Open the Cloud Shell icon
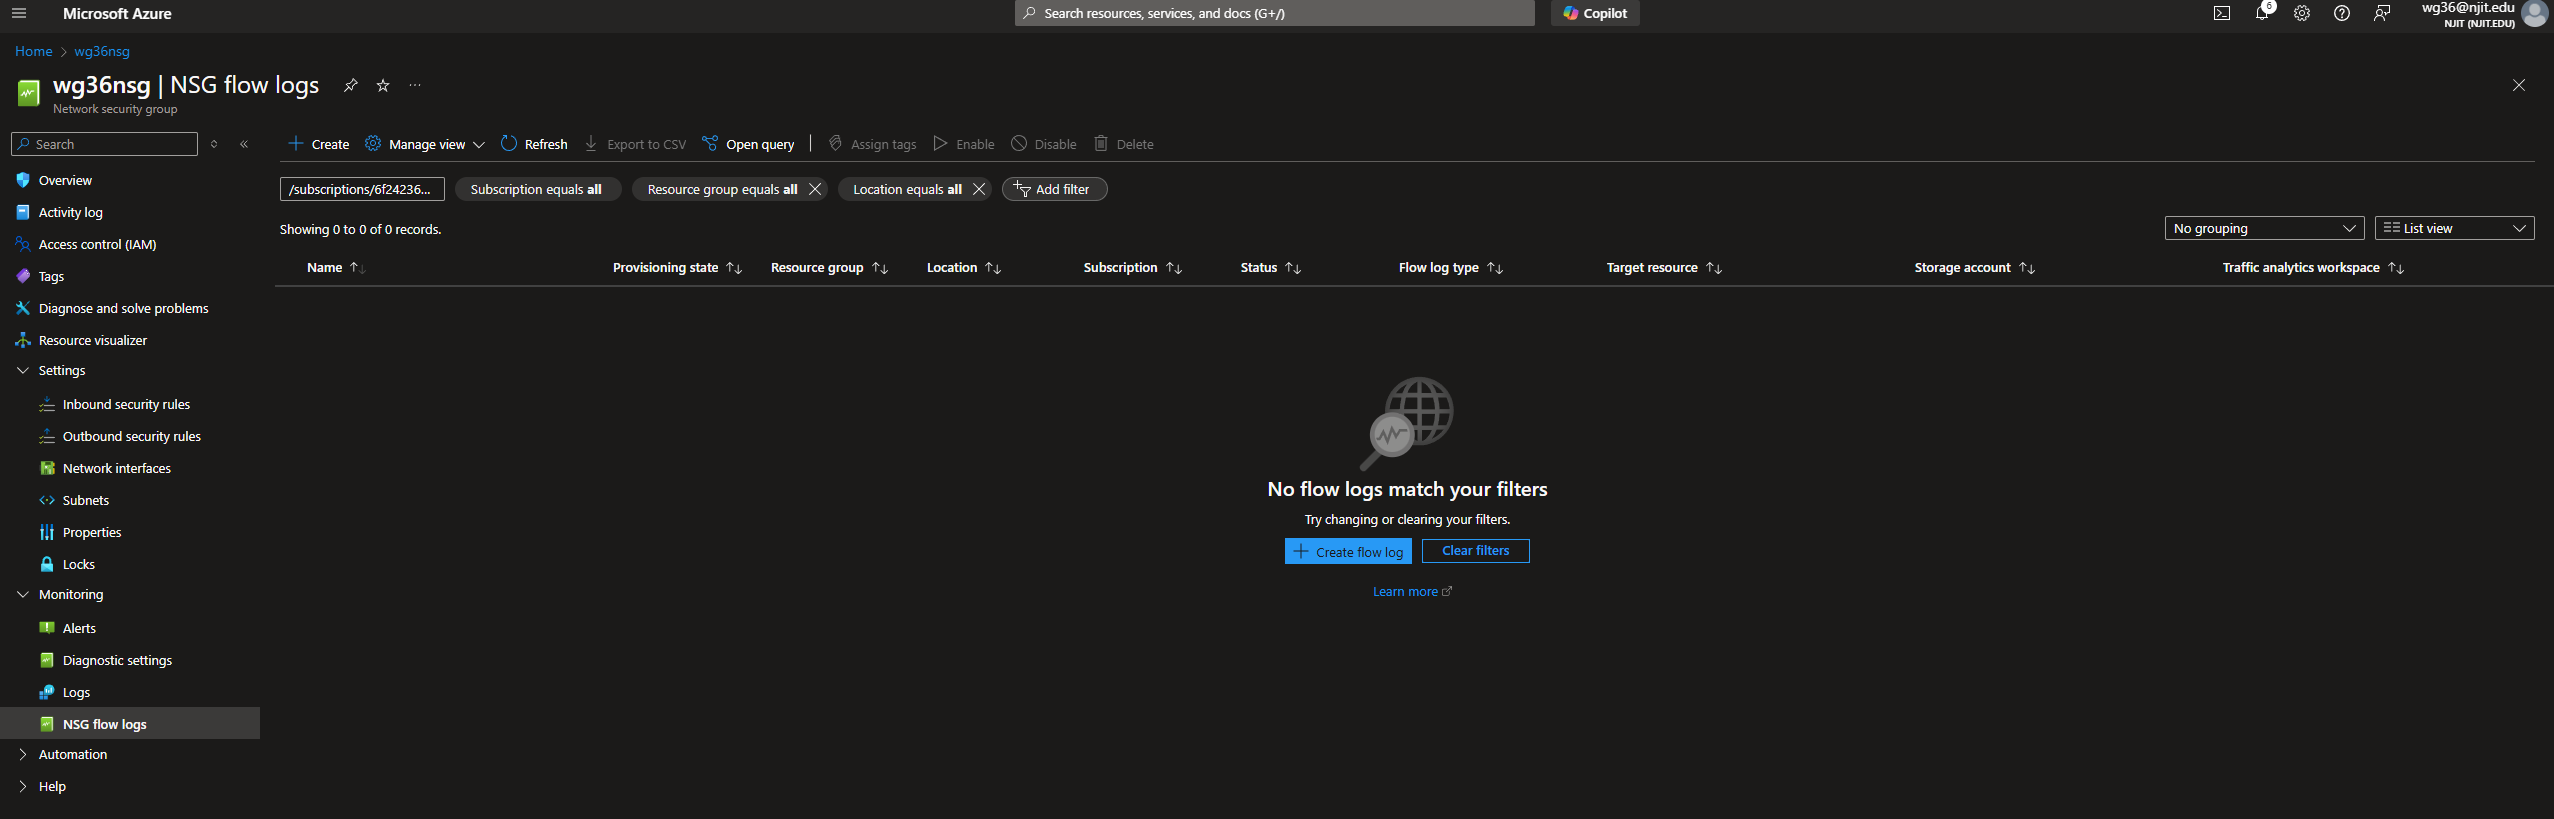 2221,14
